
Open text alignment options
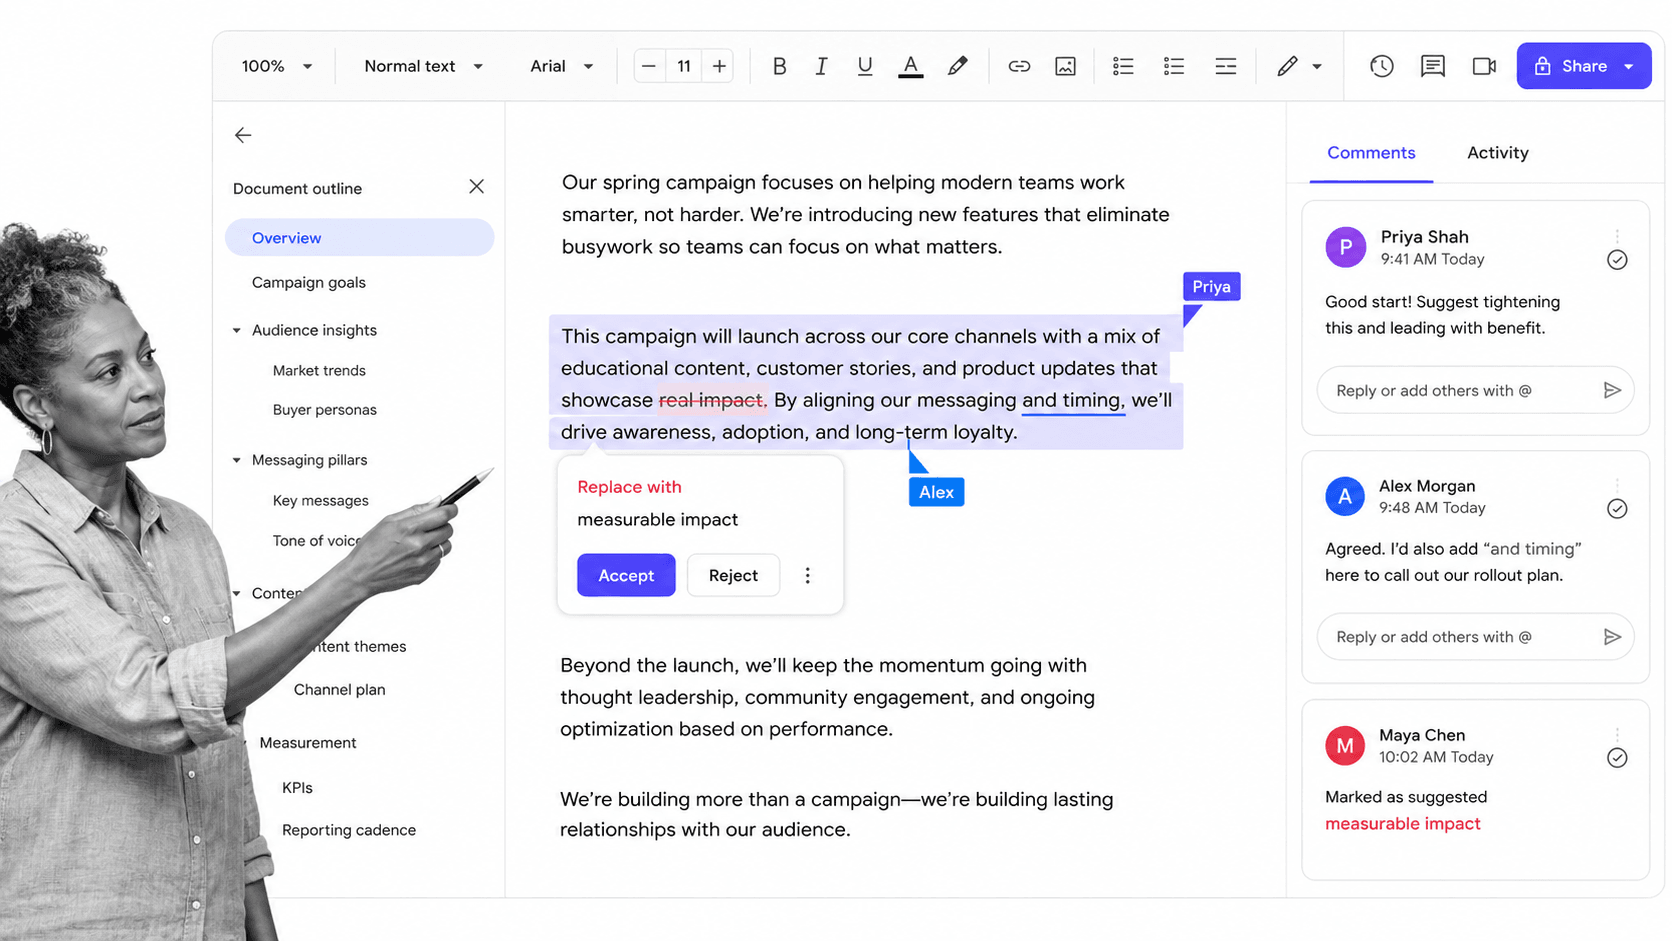tap(1225, 66)
